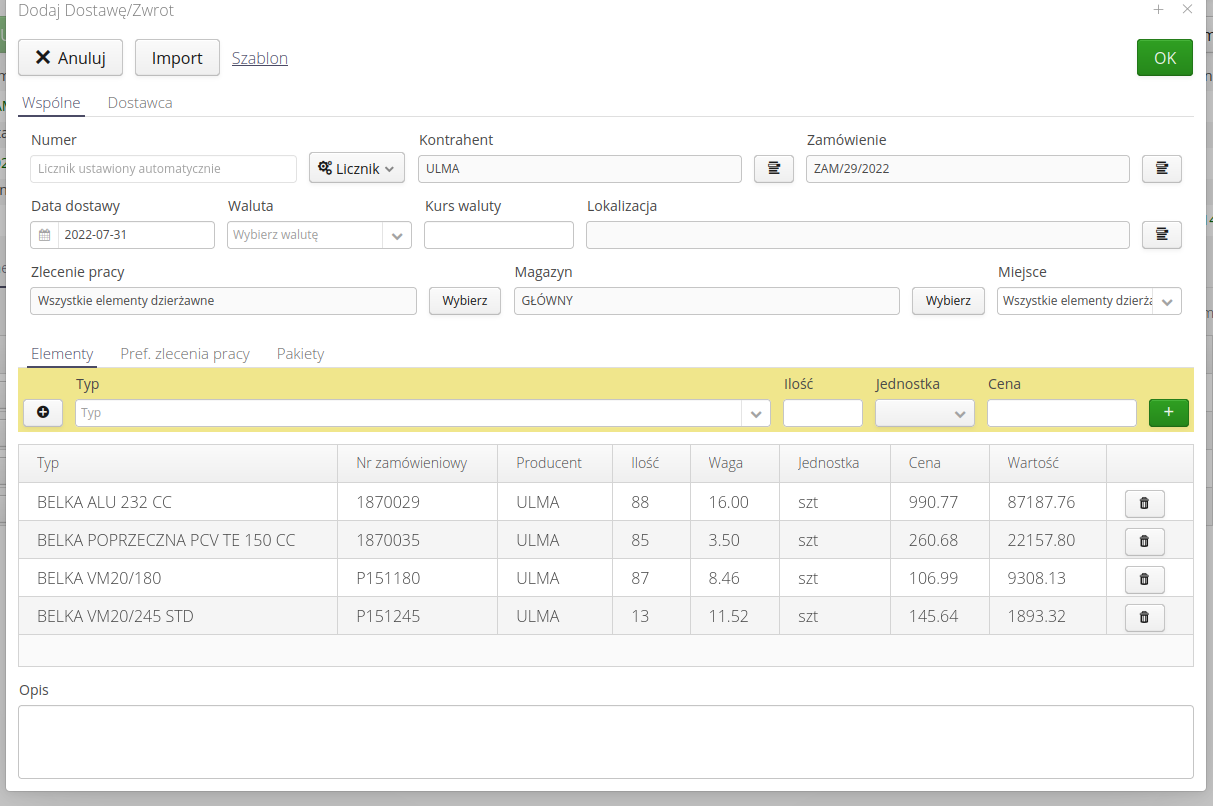Image resolution: width=1213 pixels, height=806 pixels.
Task: Delete the BELKA VM20/245 STD row
Action: click(1144, 617)
